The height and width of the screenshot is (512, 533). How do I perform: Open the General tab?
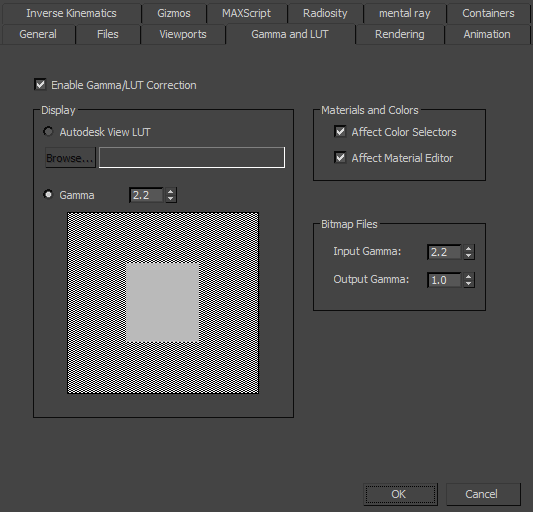[38, 34]
